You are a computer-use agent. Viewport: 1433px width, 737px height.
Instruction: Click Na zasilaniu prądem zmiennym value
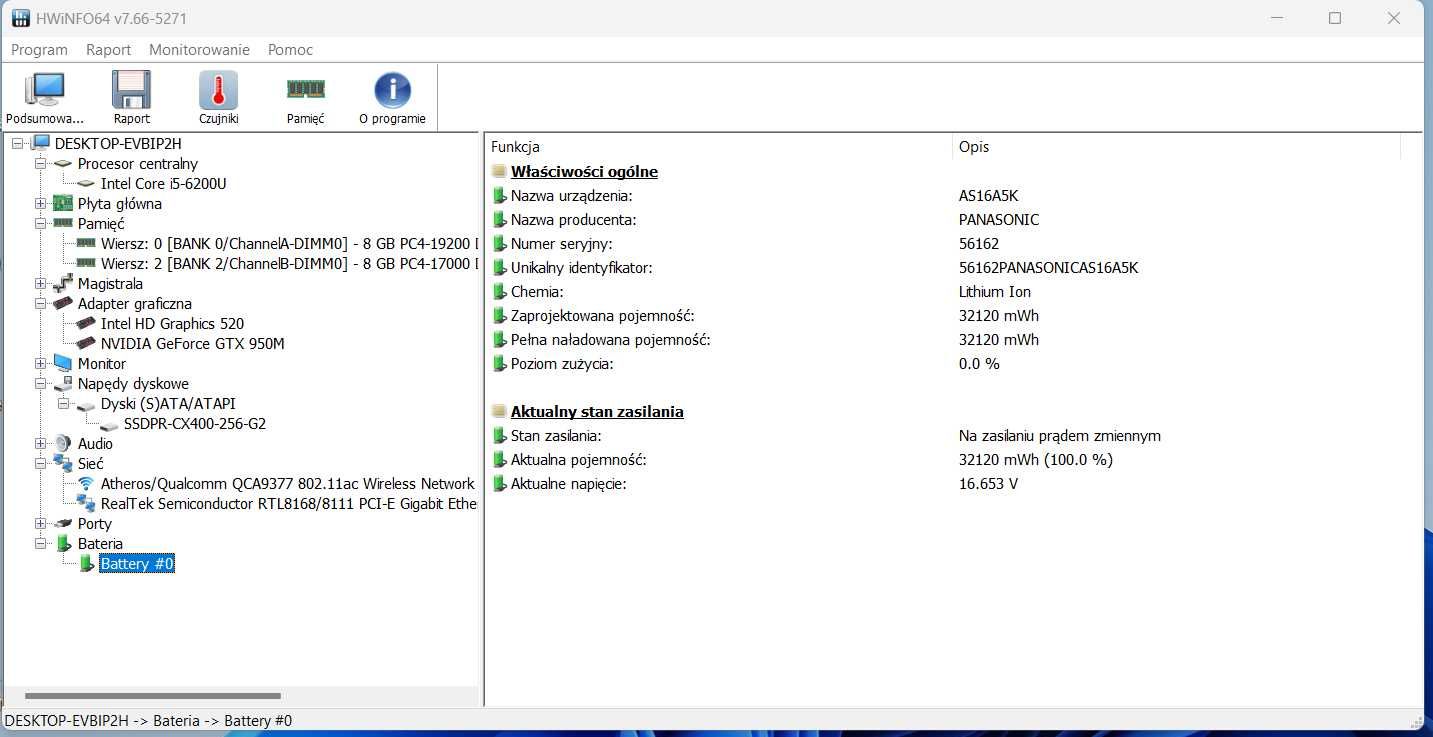pyautogui.click(x=1060, y=436)
